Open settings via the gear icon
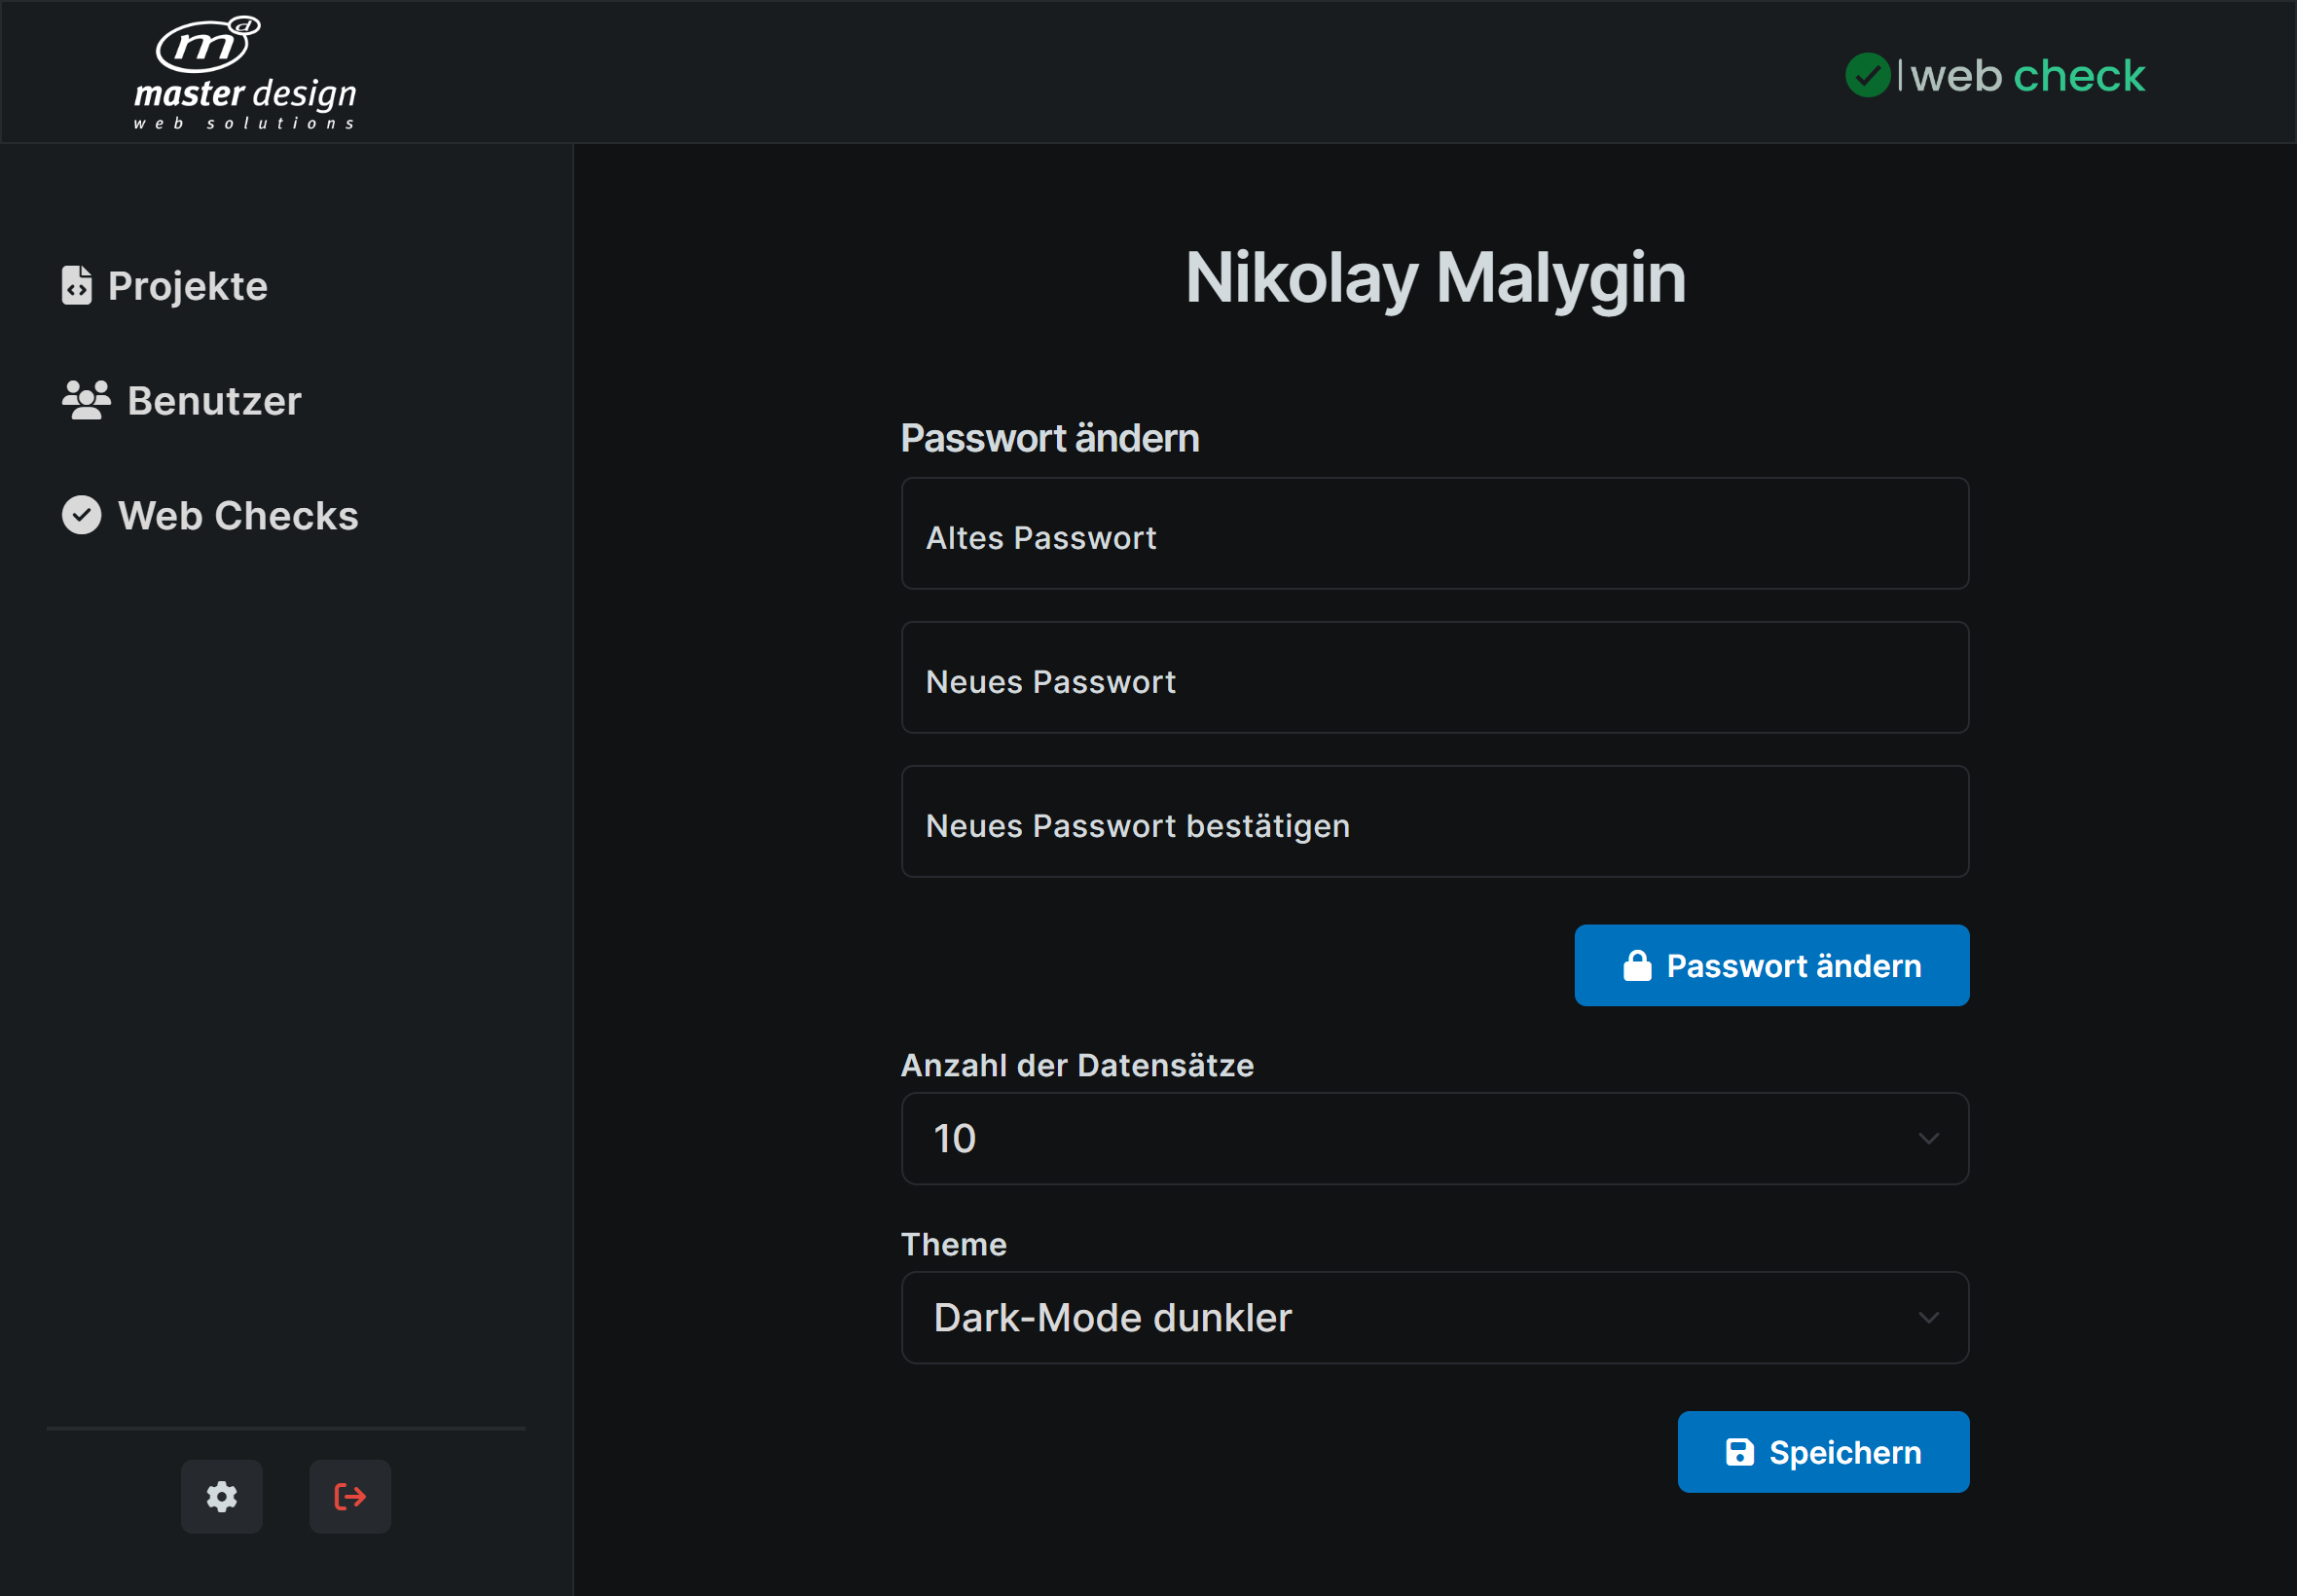 pos(222,1496)
